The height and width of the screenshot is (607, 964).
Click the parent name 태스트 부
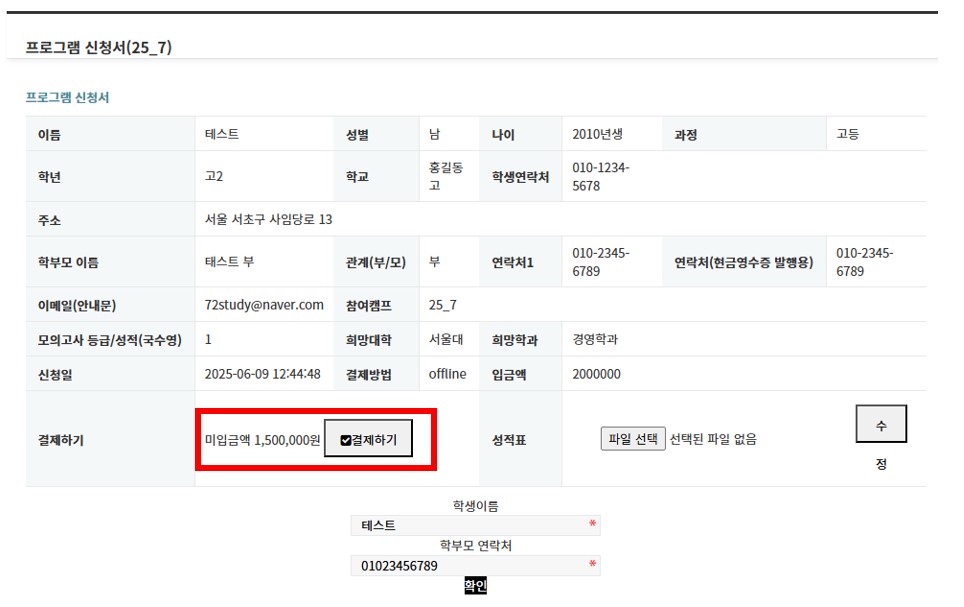[x=229, y=261]
